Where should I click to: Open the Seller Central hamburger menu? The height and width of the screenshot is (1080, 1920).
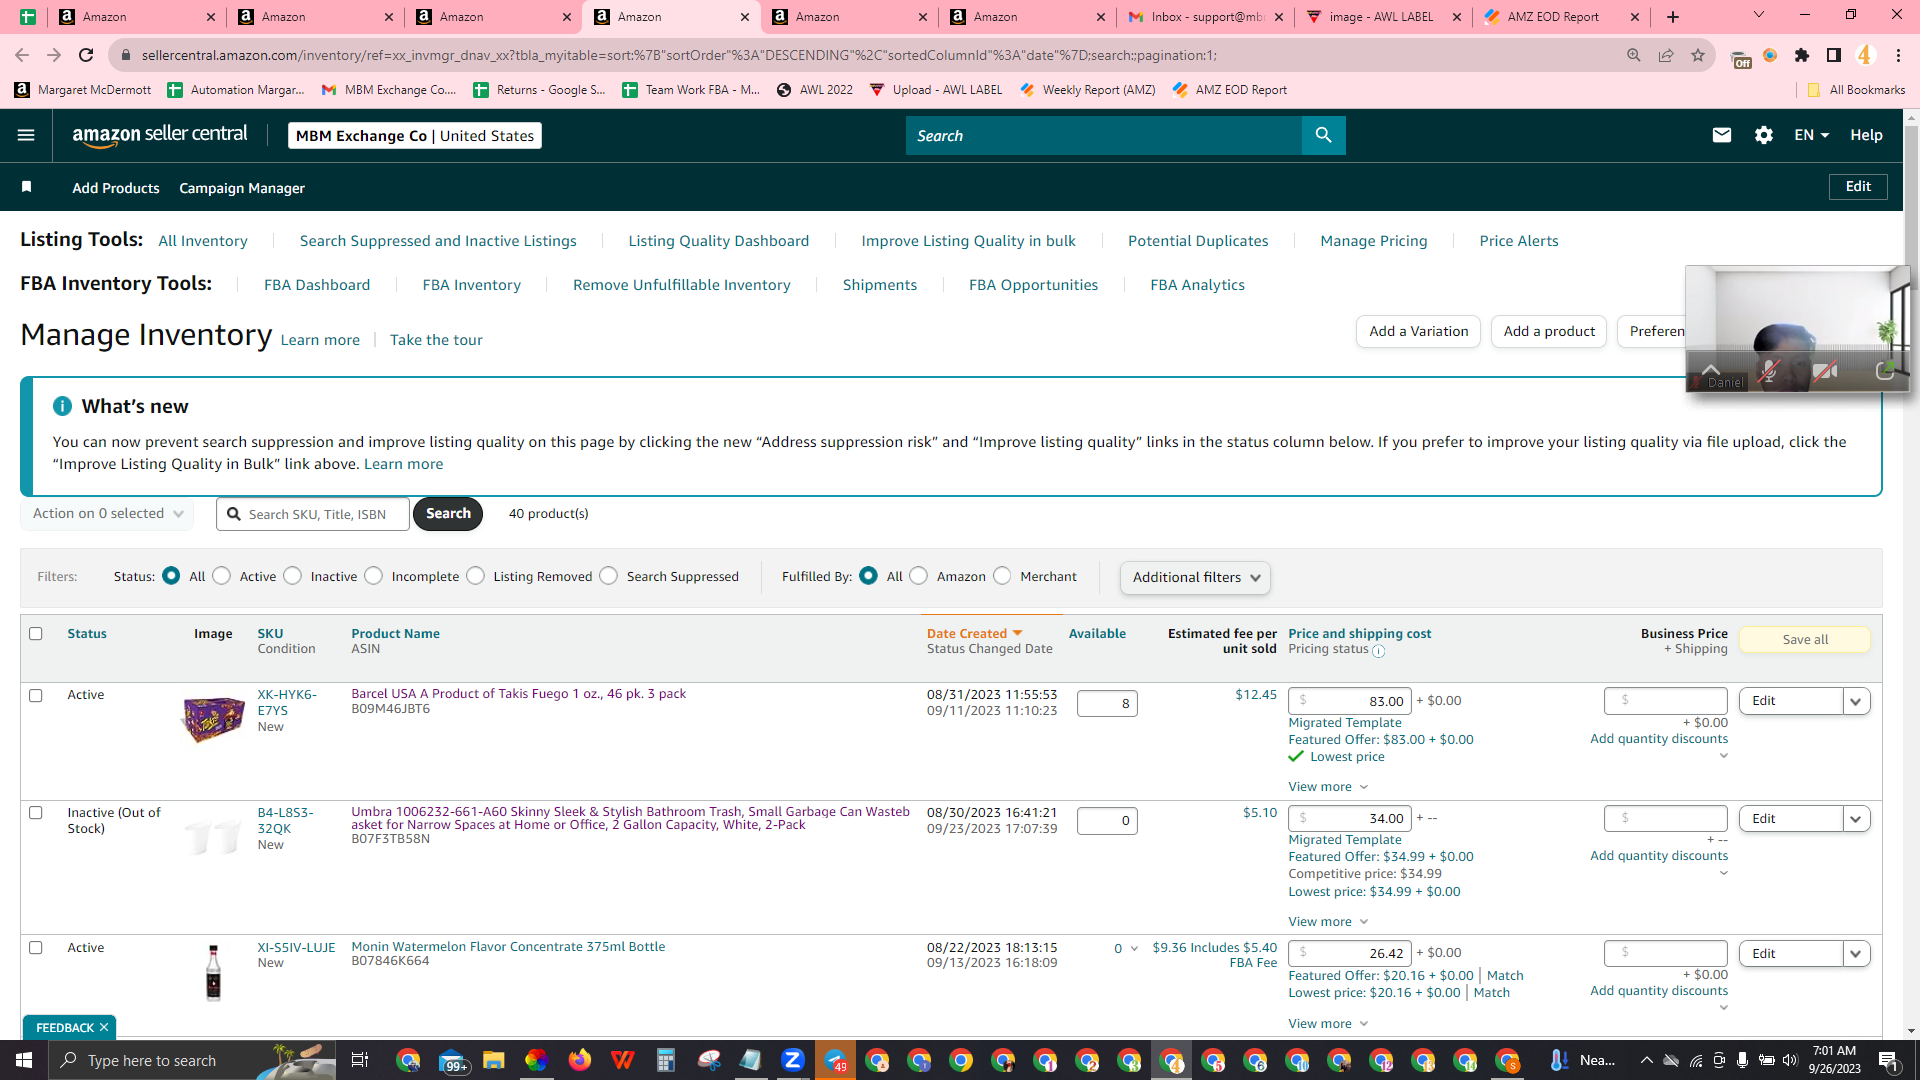click(x=26, y=135)
